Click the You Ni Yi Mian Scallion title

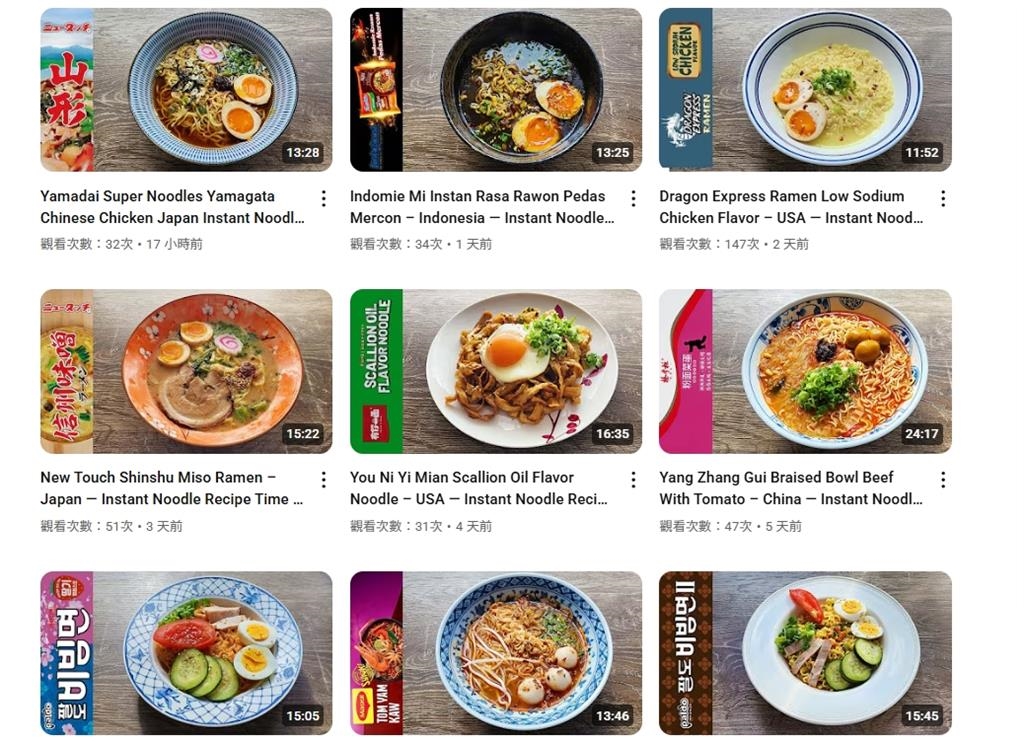479,488
